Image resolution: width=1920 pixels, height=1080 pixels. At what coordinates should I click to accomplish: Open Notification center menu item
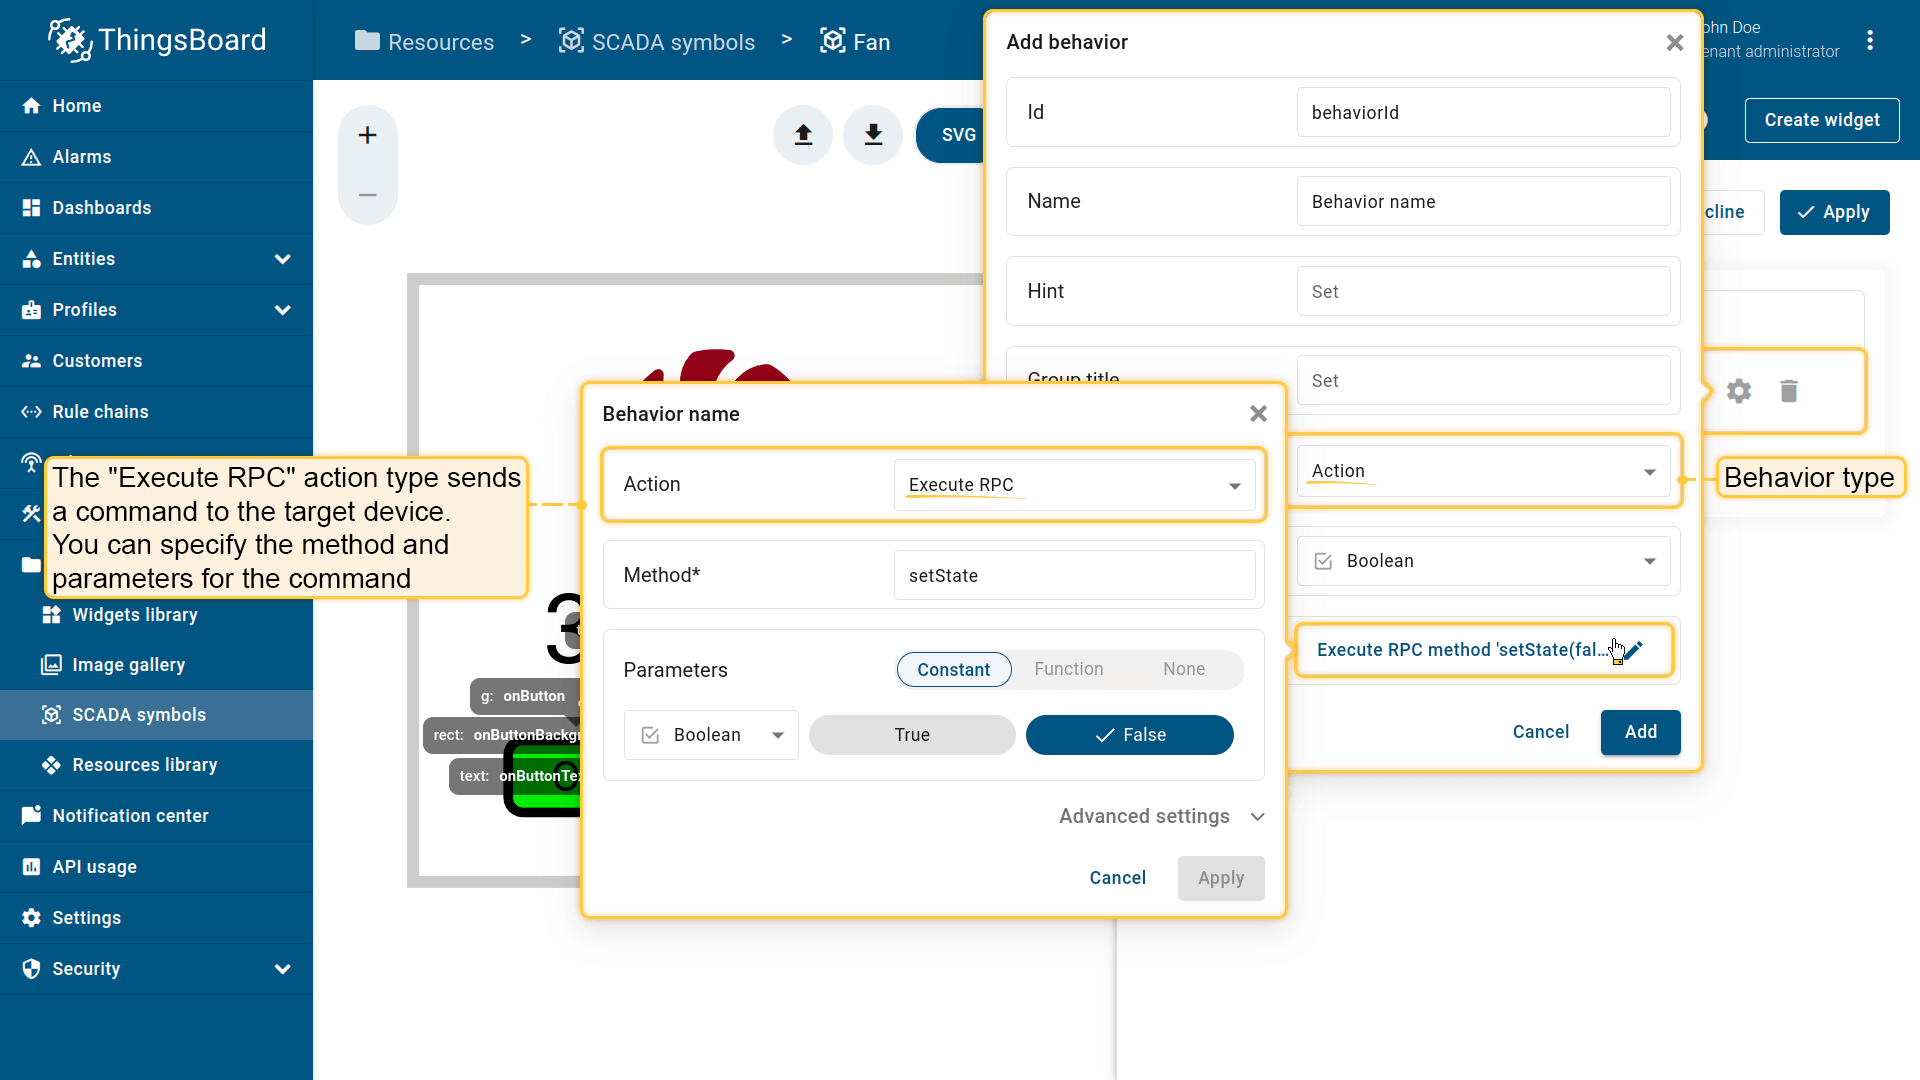coord(130,816)
